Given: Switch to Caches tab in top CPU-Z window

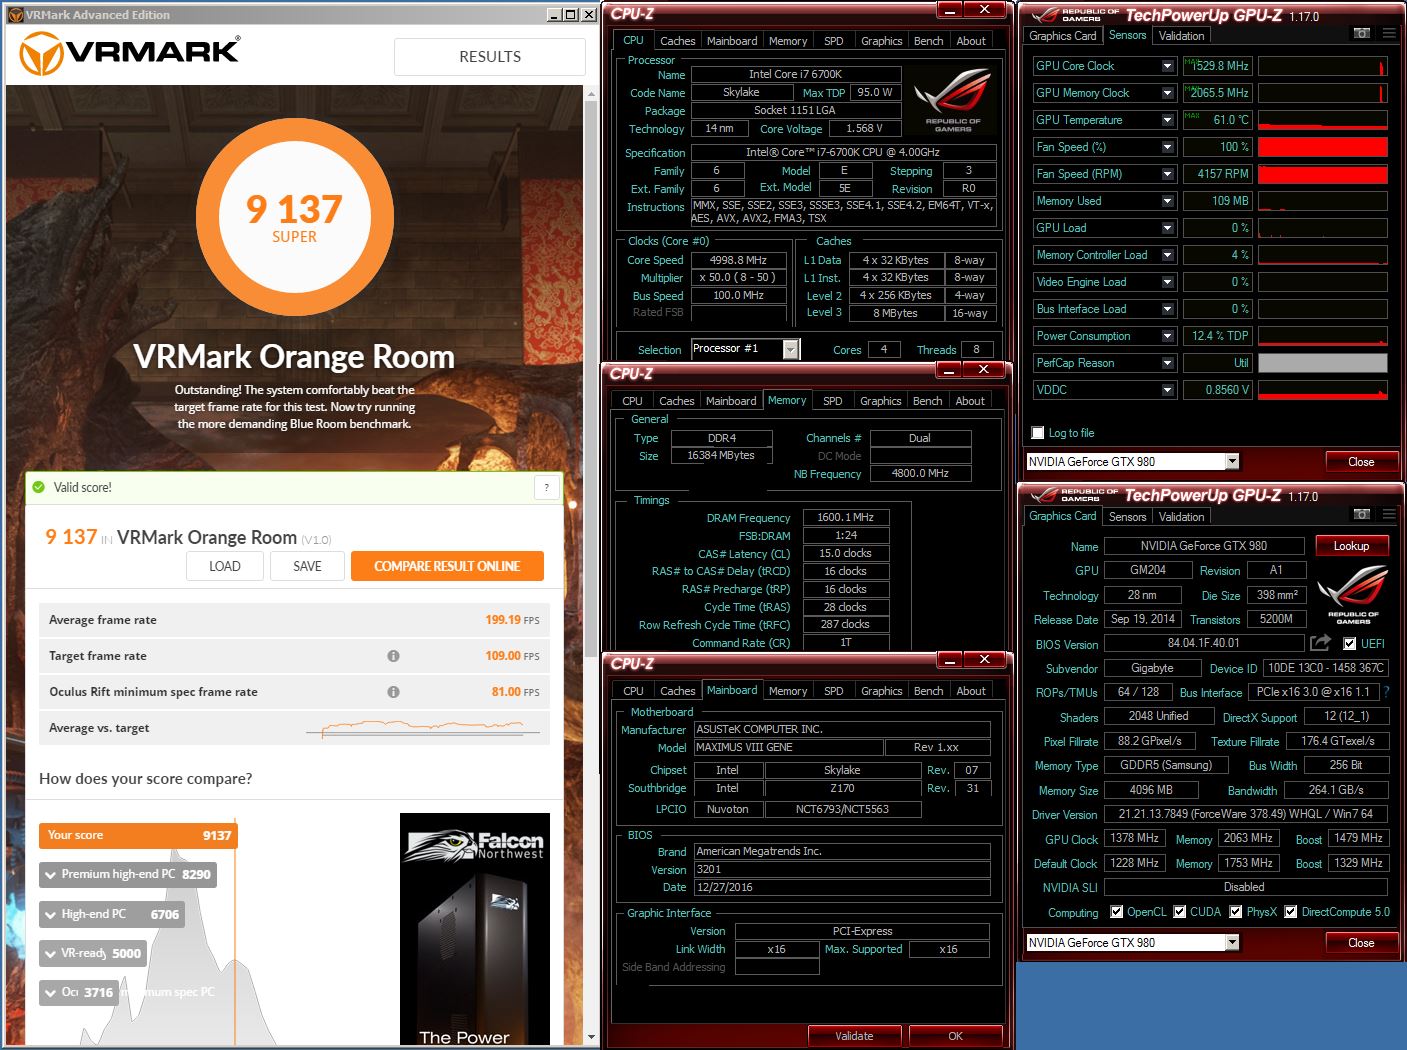Looking at the screenshot, I should pos(677,41).
